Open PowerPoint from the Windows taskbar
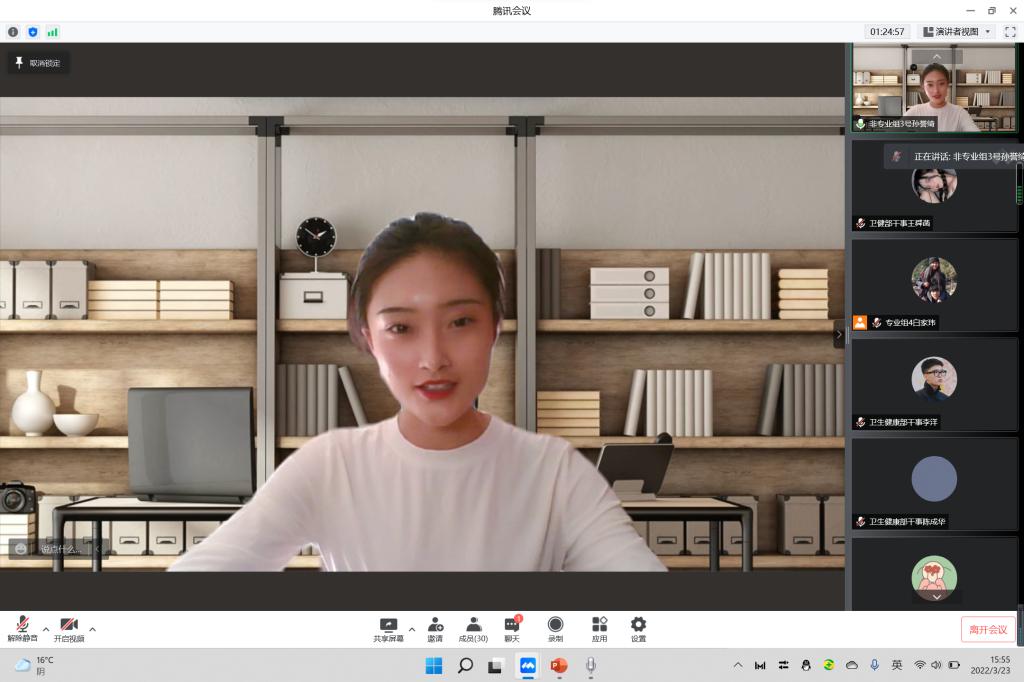Image resolution: width=1024 pixels, height=682 pixels. tap(558, 665)
